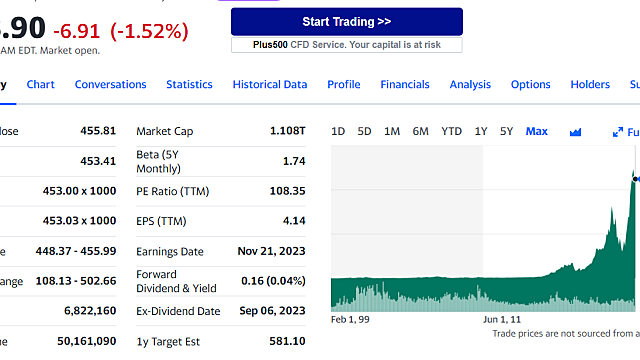The image size is (640, 360).
Task: Open the Options tab
Action: pos(531,84)
